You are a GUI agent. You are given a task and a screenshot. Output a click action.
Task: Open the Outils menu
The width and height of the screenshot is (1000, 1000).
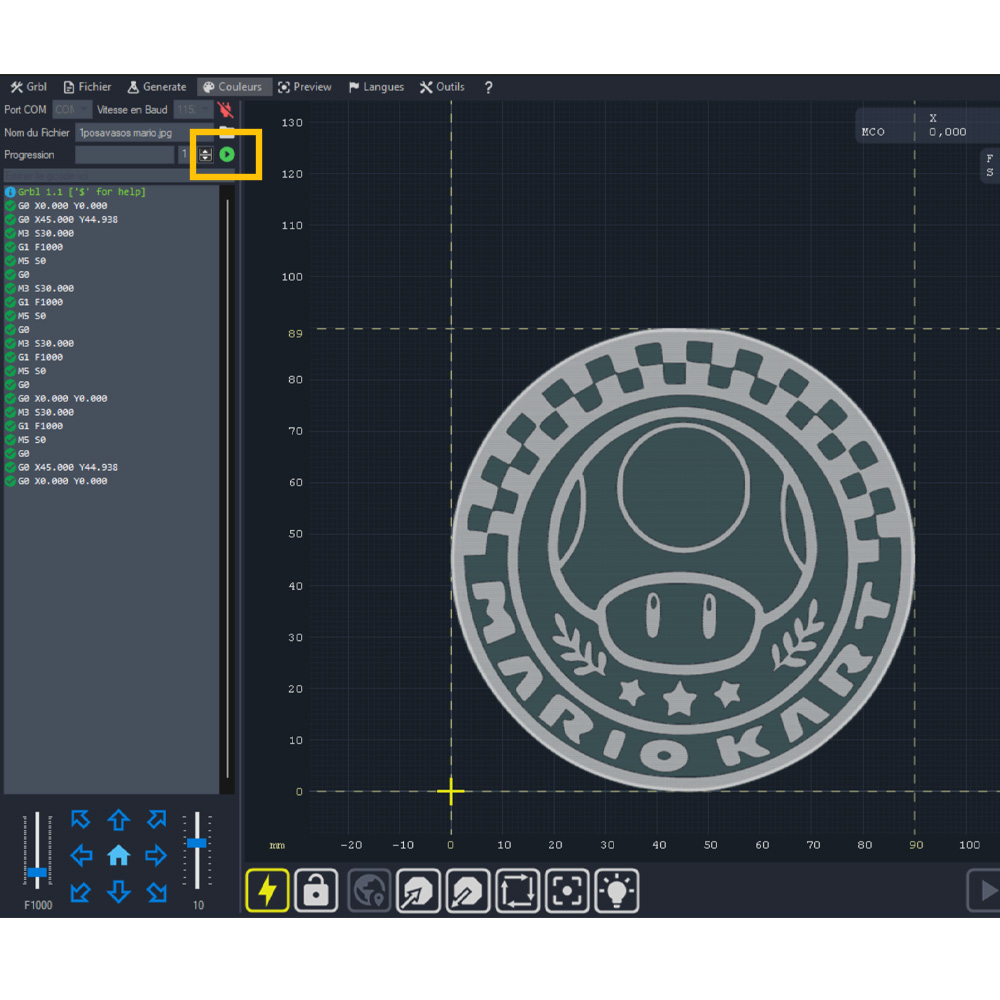click(x=442, y=87)
